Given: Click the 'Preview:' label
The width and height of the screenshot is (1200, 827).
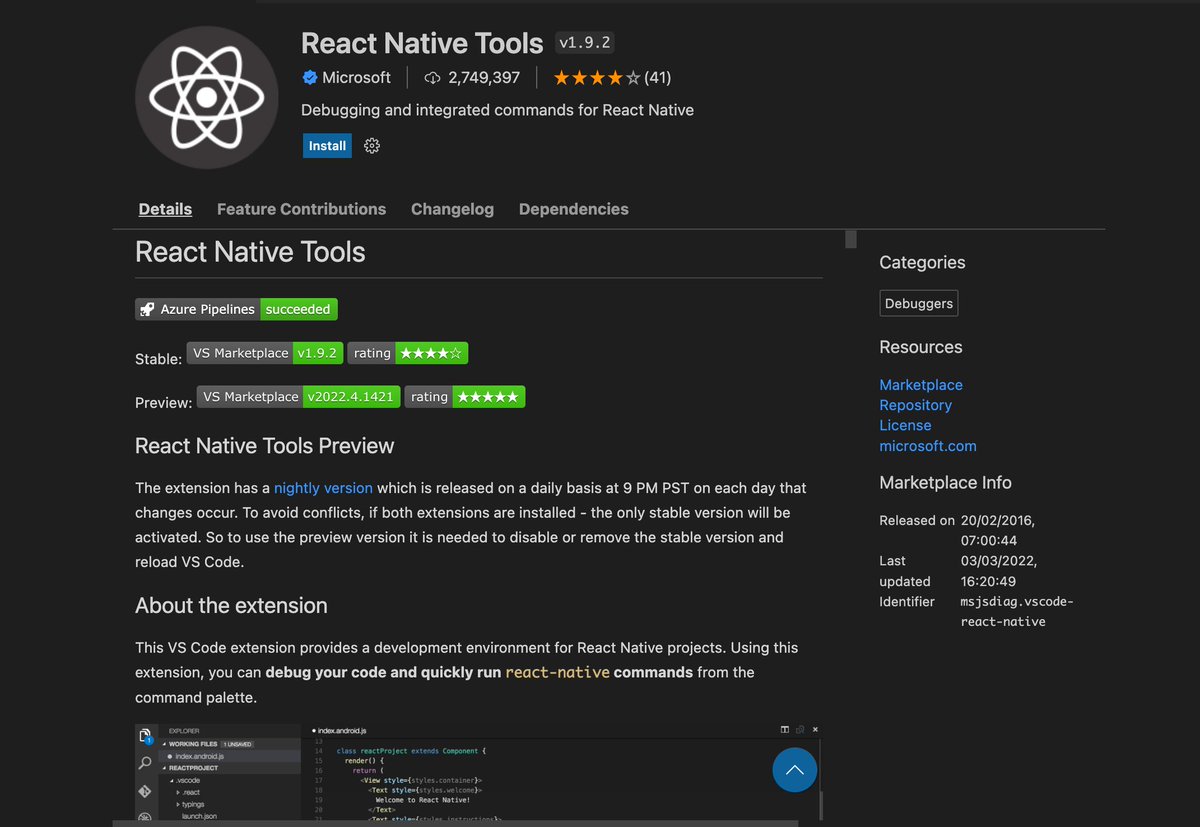Looking at the screenshot, I should [x=163, y=402].
